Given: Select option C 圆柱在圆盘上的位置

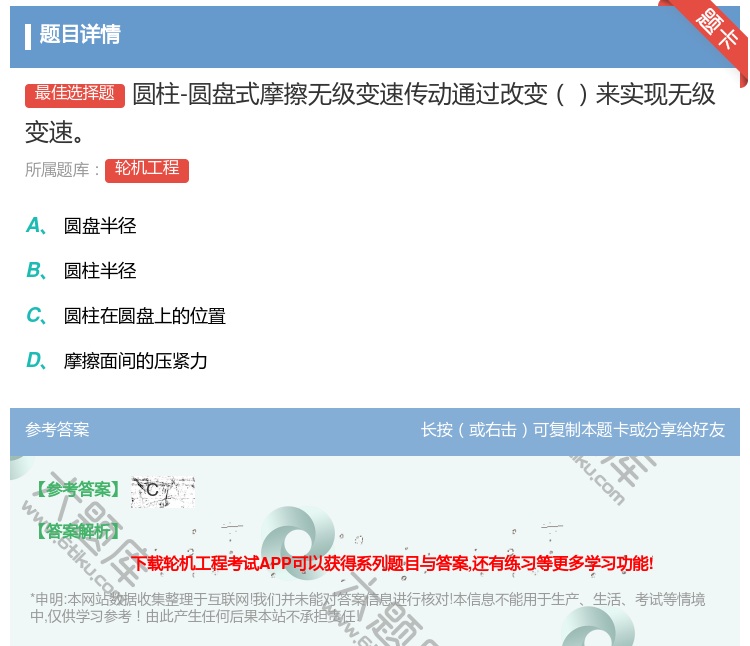Looking at the screenshot, I should click(x=144, y=316).
